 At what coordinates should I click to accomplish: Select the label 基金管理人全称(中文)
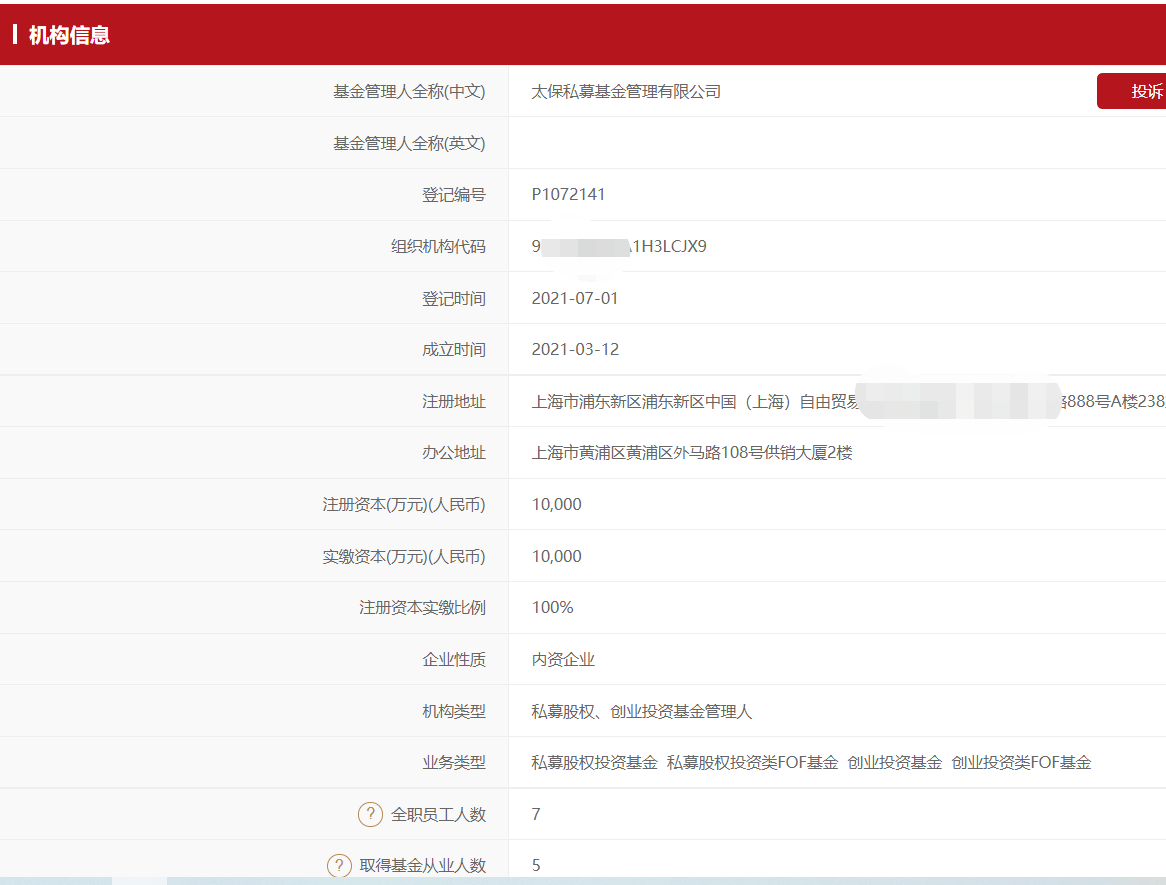tap(409, 91)
